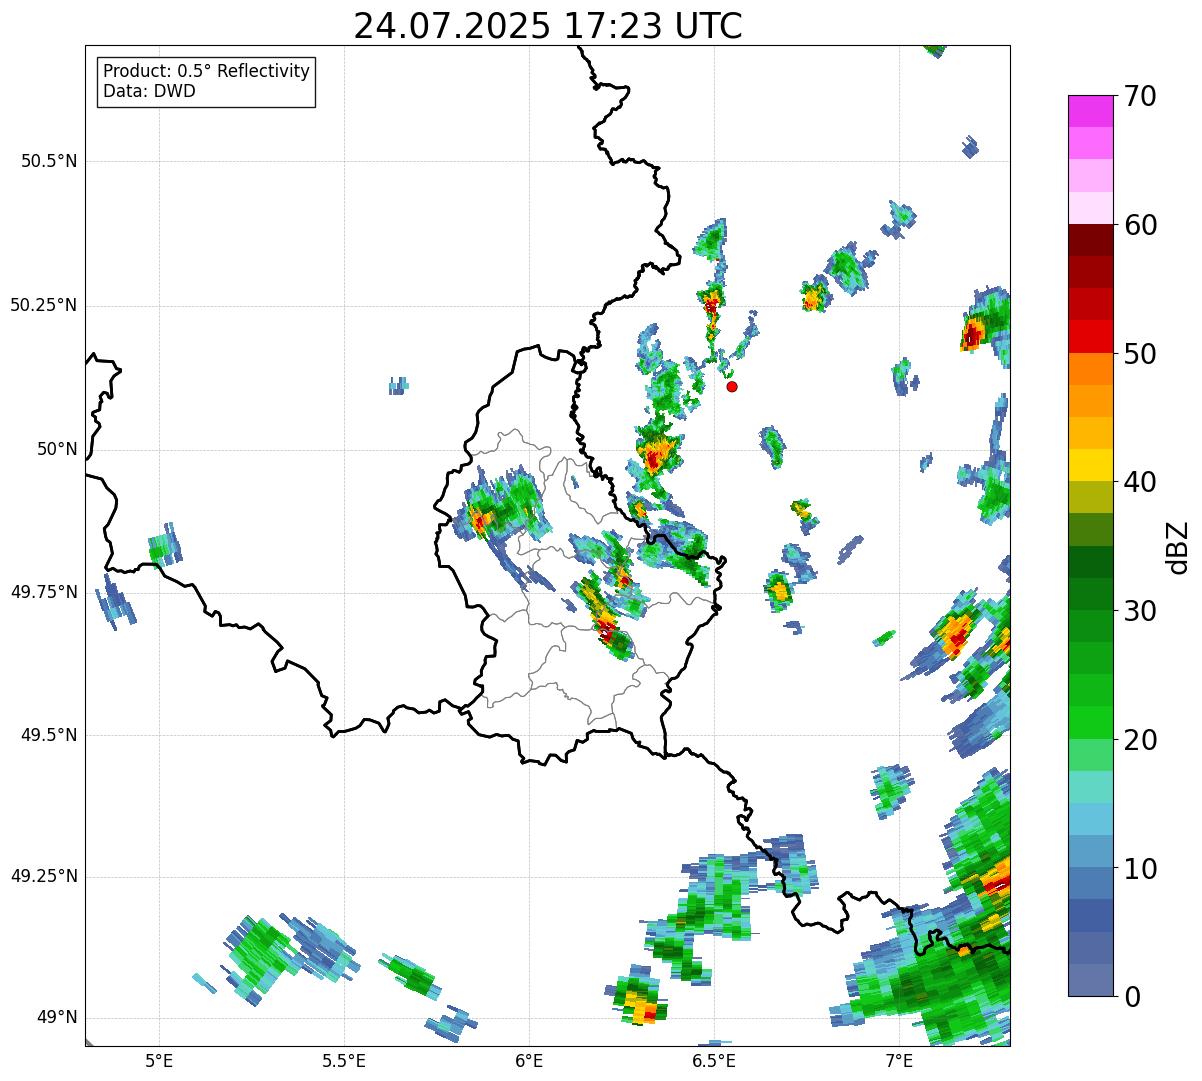Click the title 24.07.2025 17:23 UTC

click(x=548, y=26)
